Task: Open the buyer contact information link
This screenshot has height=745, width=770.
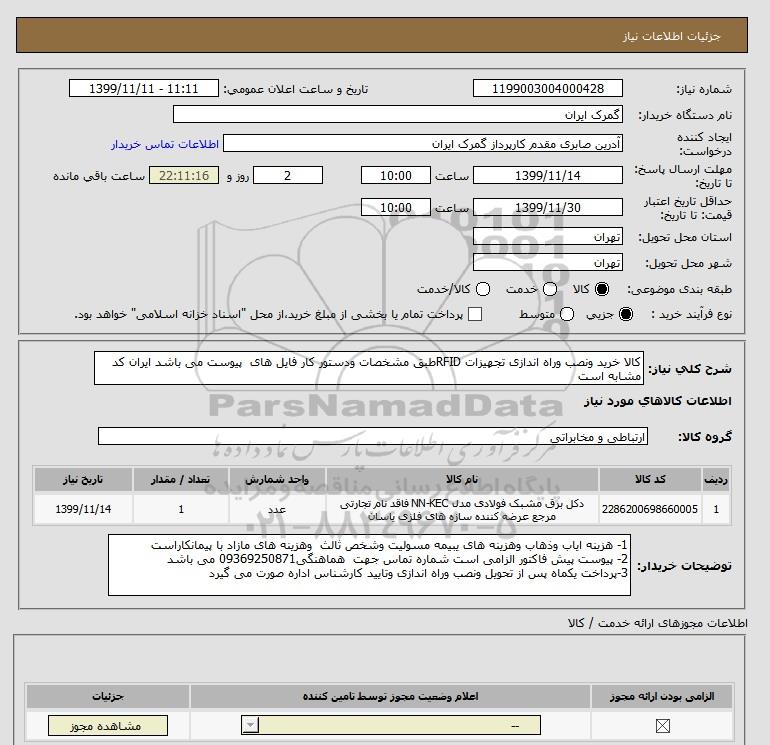Action: coord(165,144)
